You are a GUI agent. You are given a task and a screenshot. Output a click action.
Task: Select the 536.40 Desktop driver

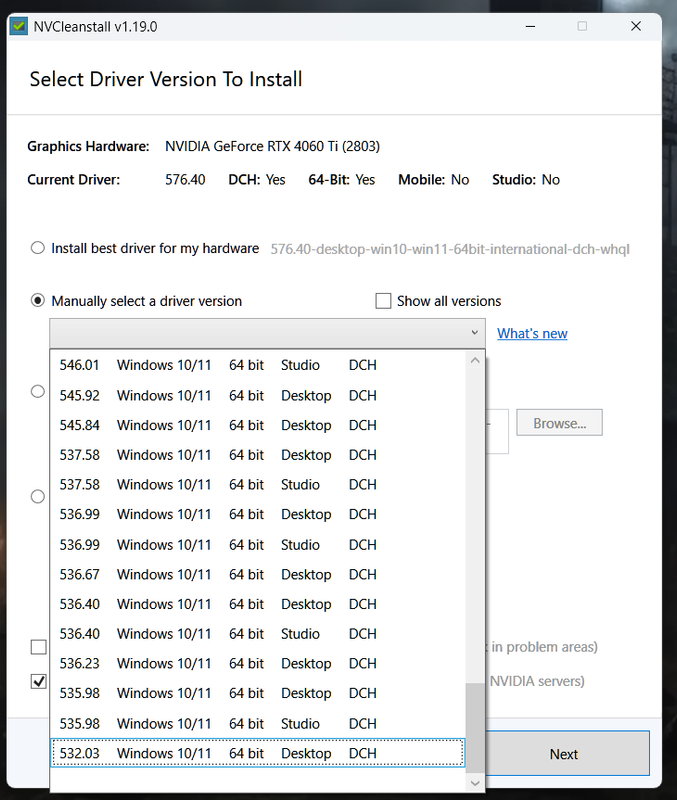click(x=258, y=604)
